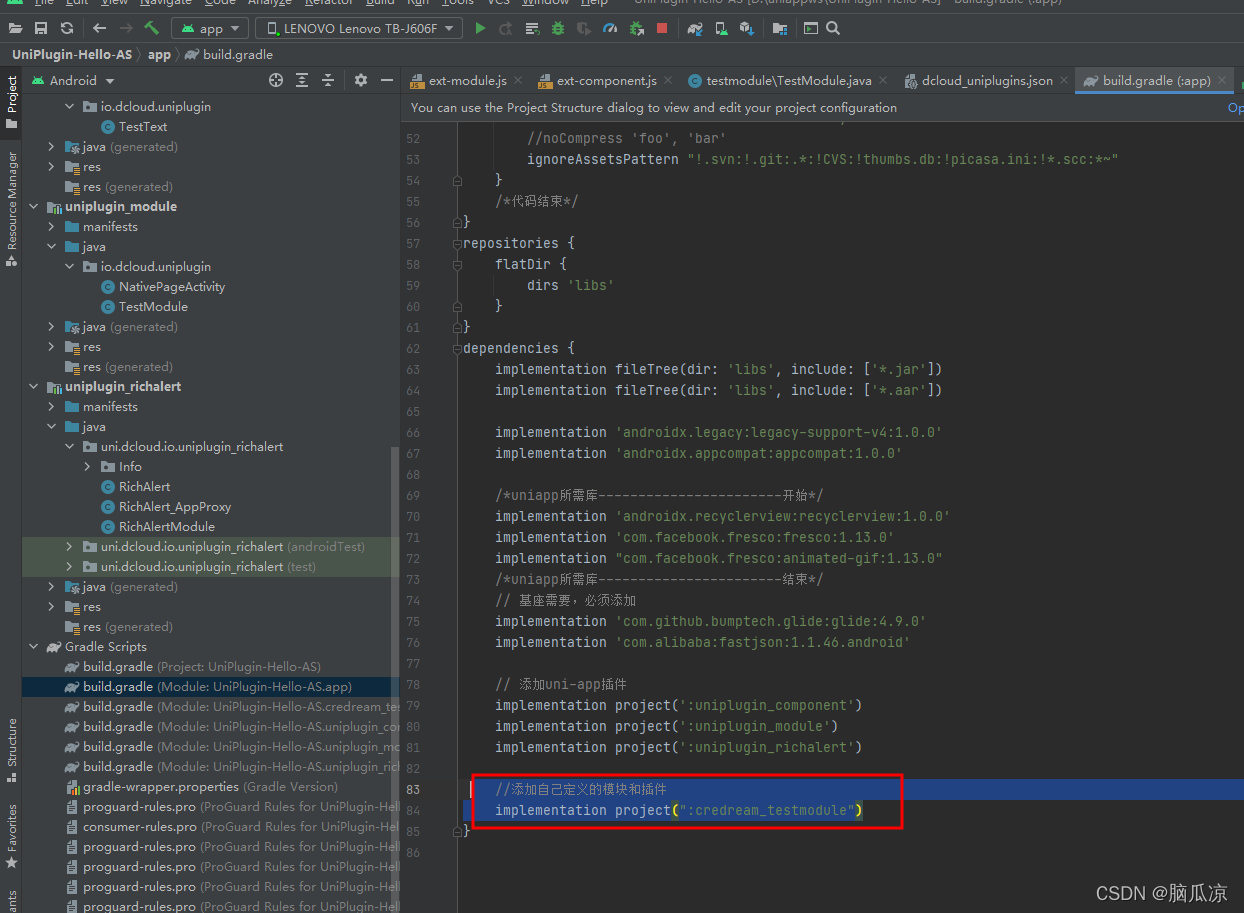Click the Sync/Reload from disk icon
Screen dimensions: 1244x913
pos(67,28)
